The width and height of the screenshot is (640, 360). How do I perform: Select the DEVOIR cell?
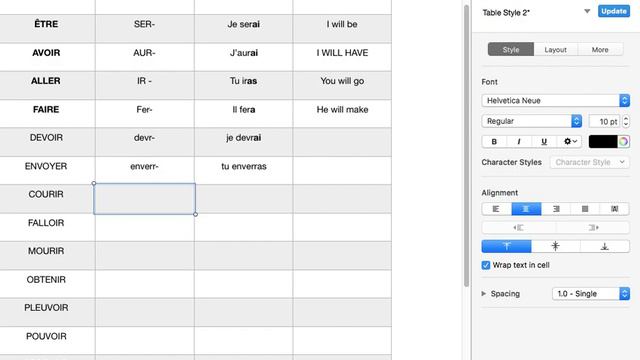(46, 142)
